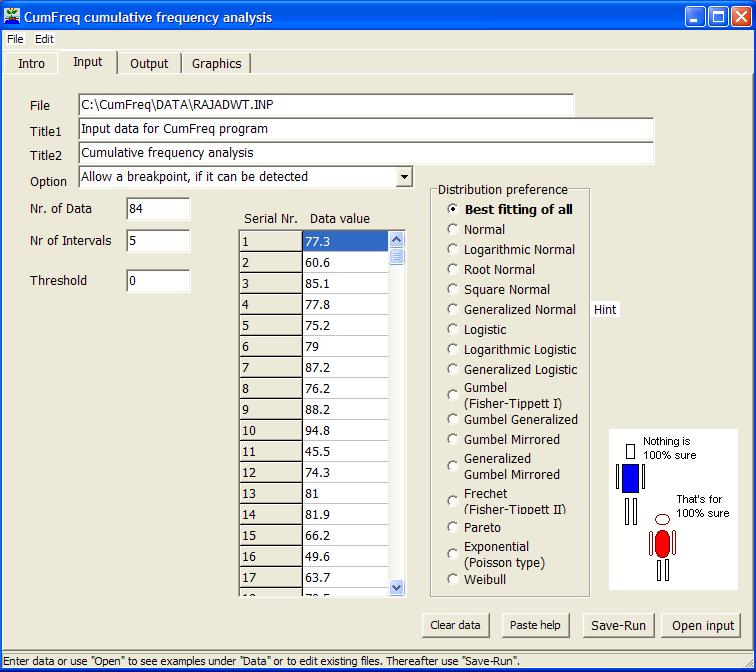Switch to the Graphics tab

(216, 64)
